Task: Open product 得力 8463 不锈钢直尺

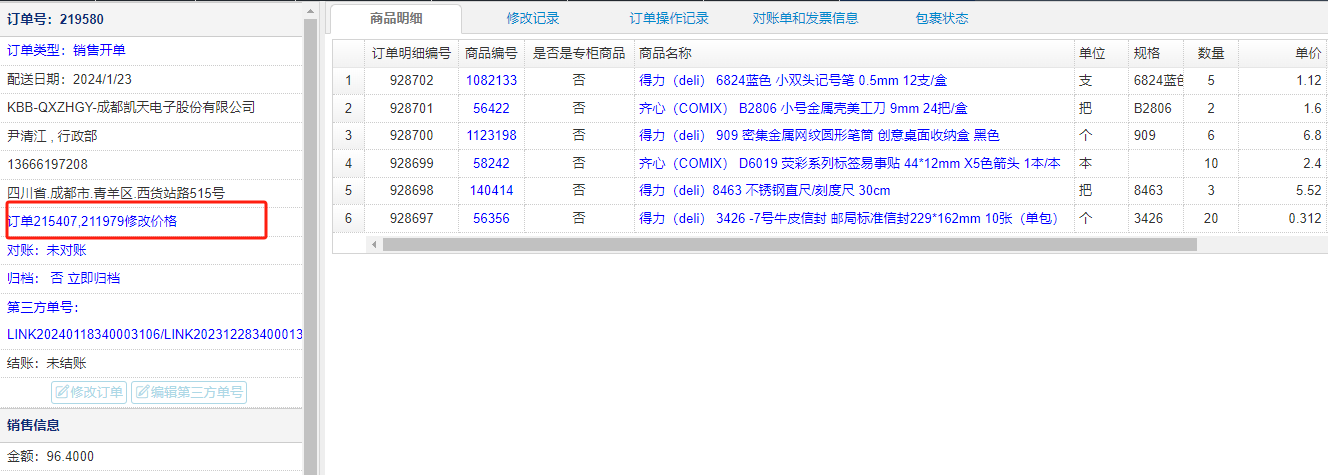Action: click(764, 190)
